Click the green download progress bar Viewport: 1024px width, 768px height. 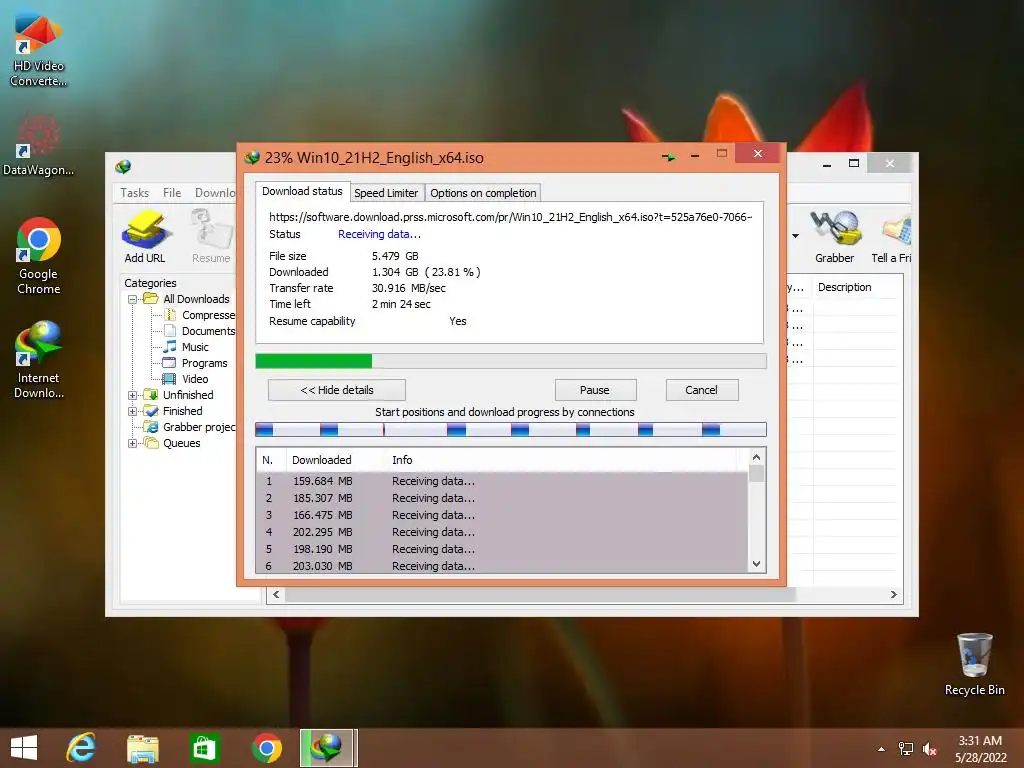pos(511,361)
